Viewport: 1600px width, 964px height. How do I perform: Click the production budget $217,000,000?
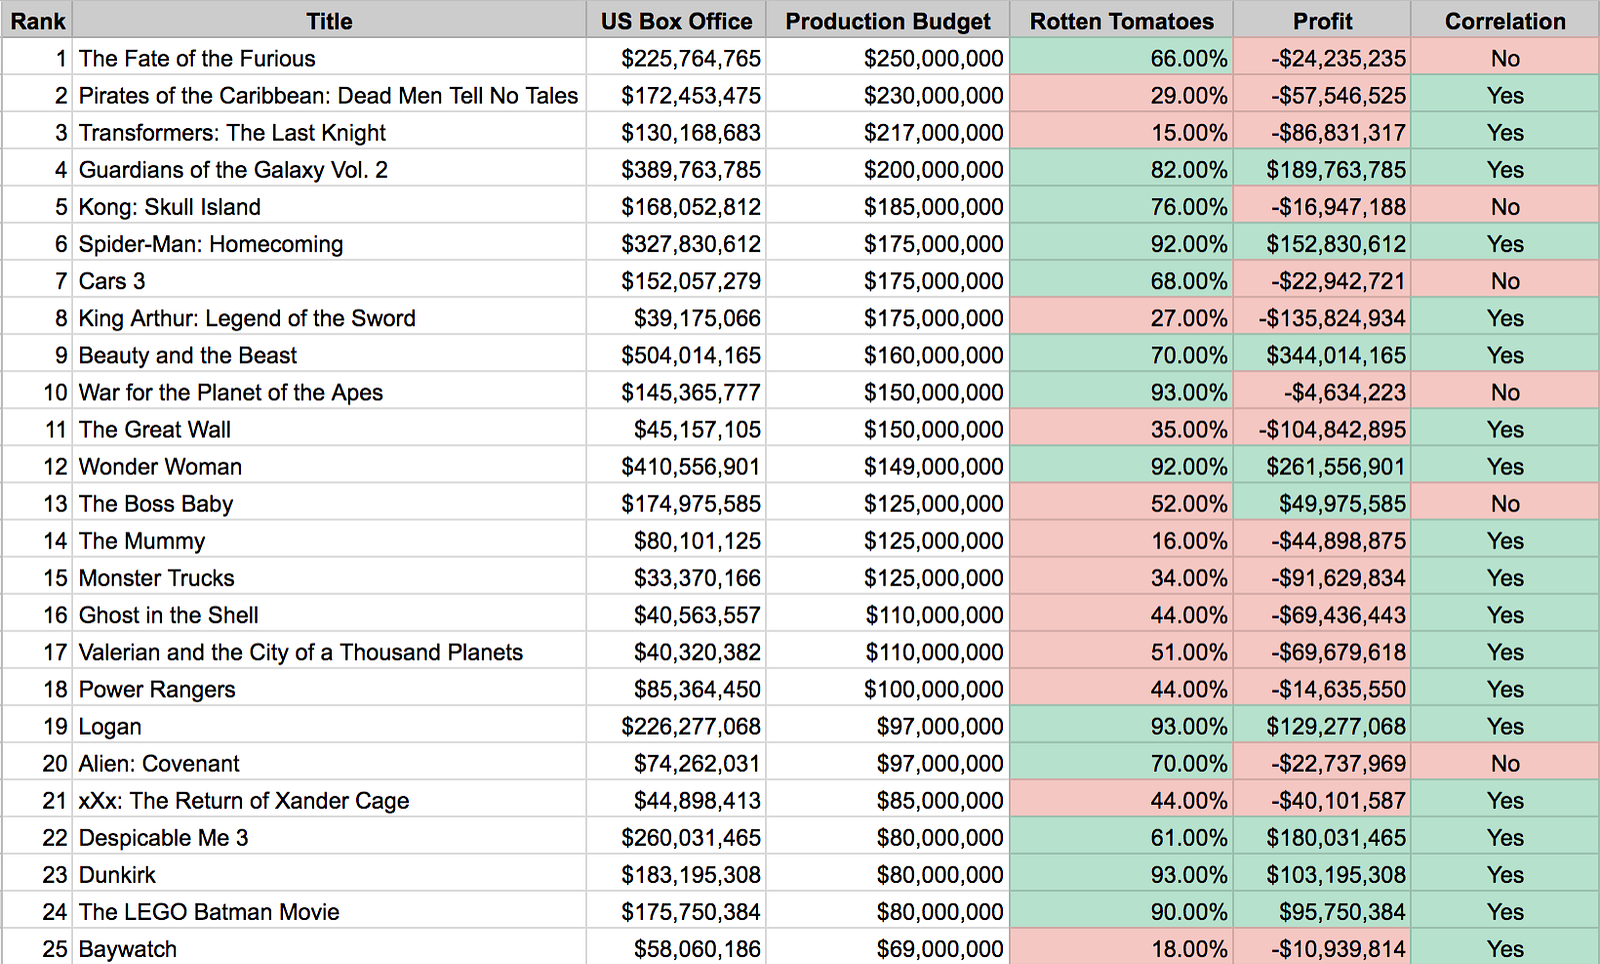(888, 132)
